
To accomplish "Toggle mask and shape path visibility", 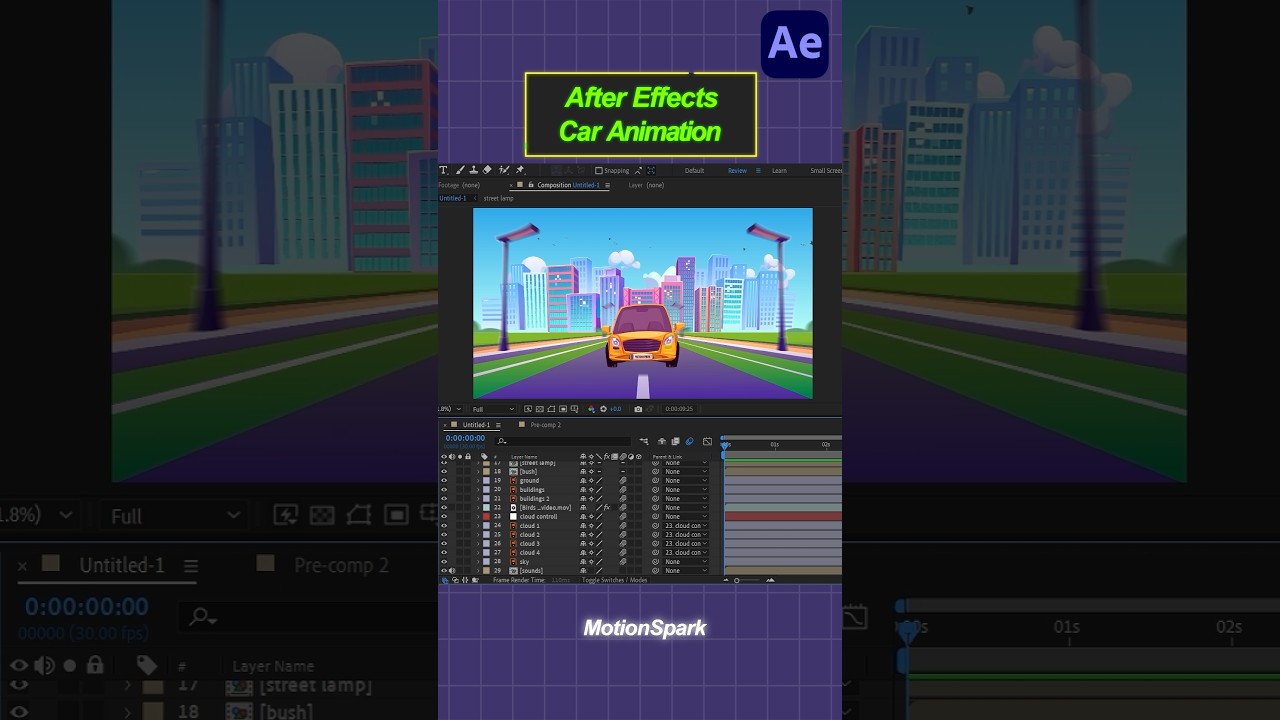I will [551, 409].
